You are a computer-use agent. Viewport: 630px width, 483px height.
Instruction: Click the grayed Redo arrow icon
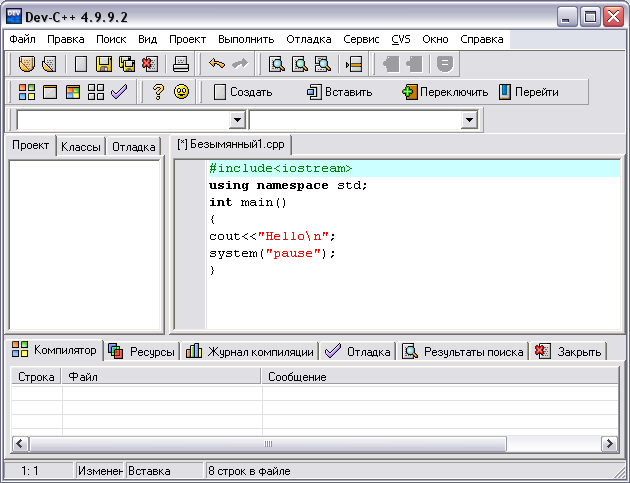240,63
